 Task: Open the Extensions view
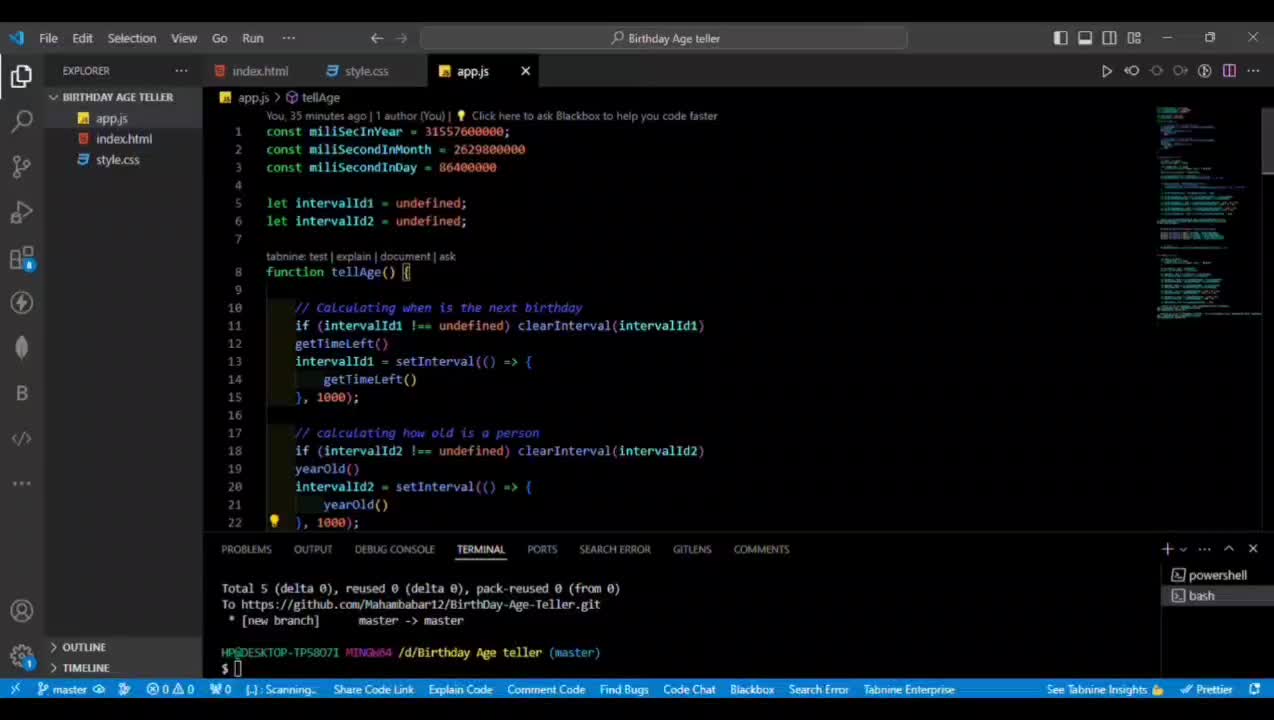pos(22,258)
